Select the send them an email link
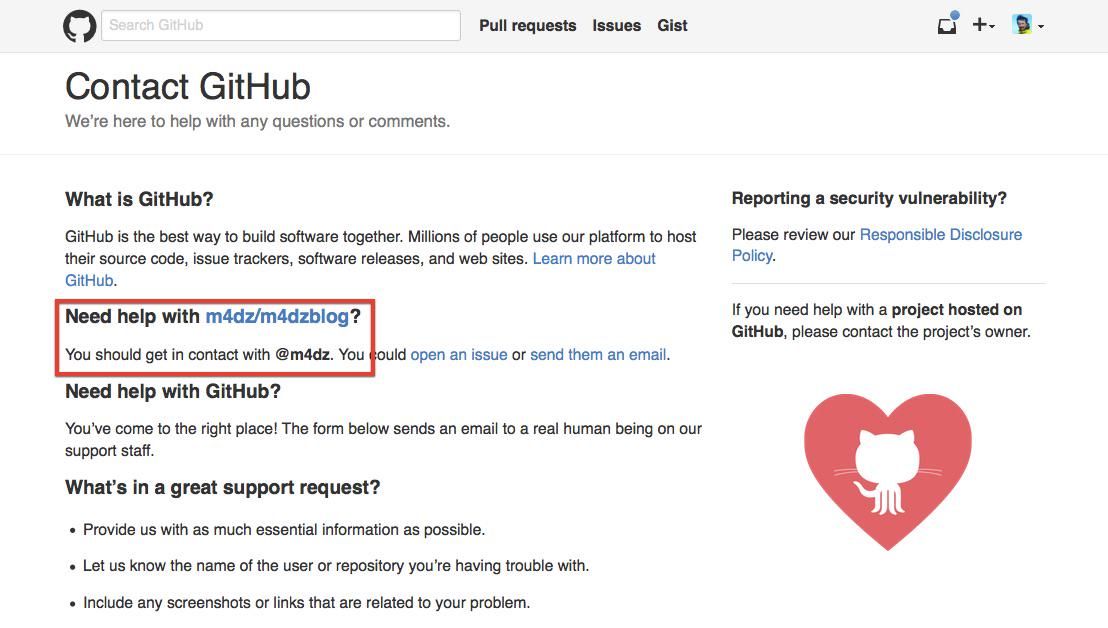The image size is (1108, 628). click(x=598, y=354)
